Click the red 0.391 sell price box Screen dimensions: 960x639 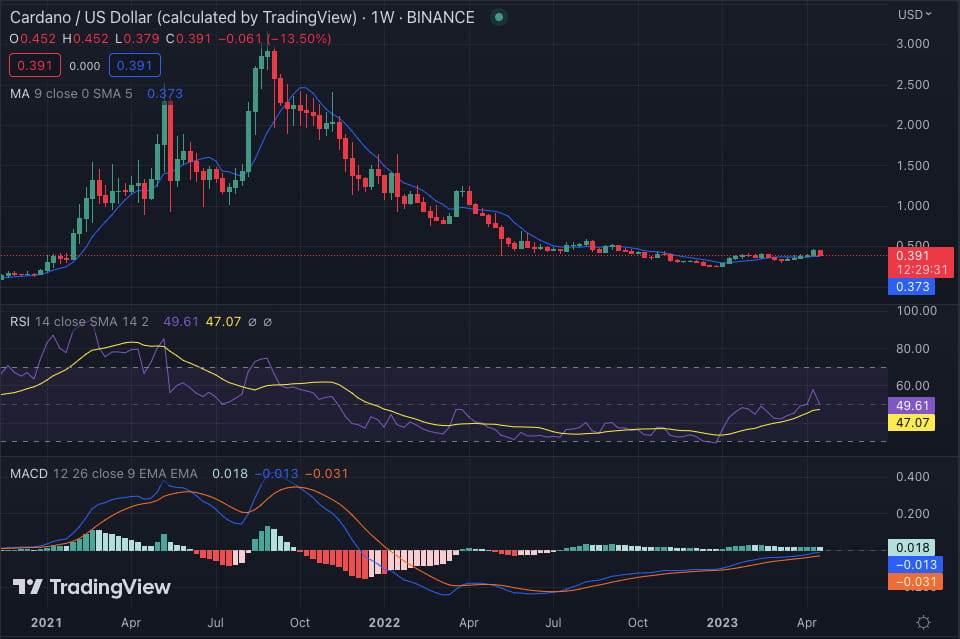pyautogui.click(x=35, y=65)
